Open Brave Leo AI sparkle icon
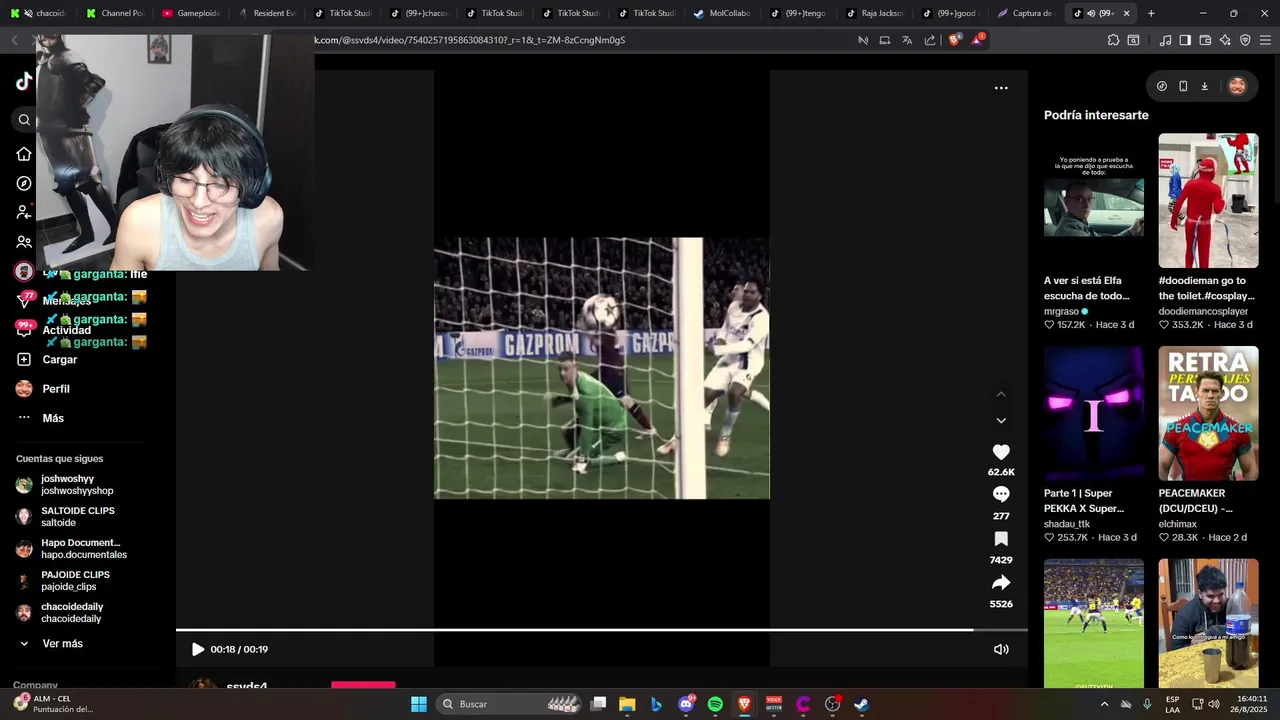This screenshot has width=1280, height=720. pyautogui.click(x=1225, y=40)
